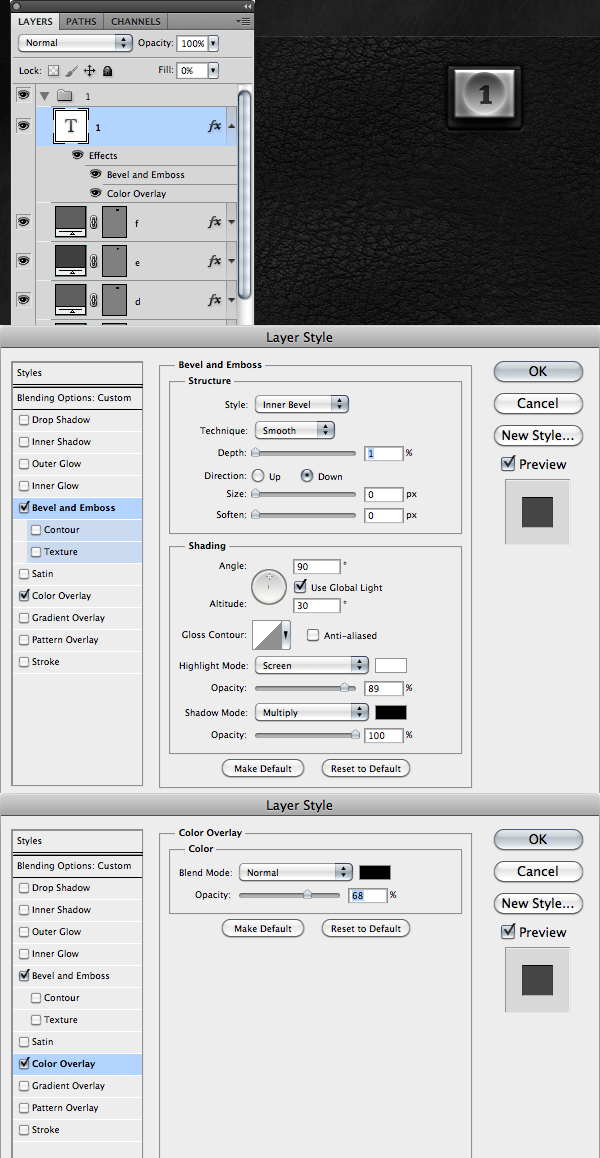Click the lock image pixels brush icon
This screenshot has width=600, height=1158.
tap(72, 71)
